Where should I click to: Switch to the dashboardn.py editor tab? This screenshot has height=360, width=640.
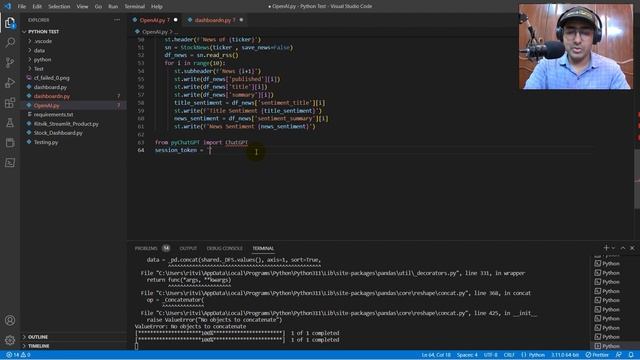(215, 20)
